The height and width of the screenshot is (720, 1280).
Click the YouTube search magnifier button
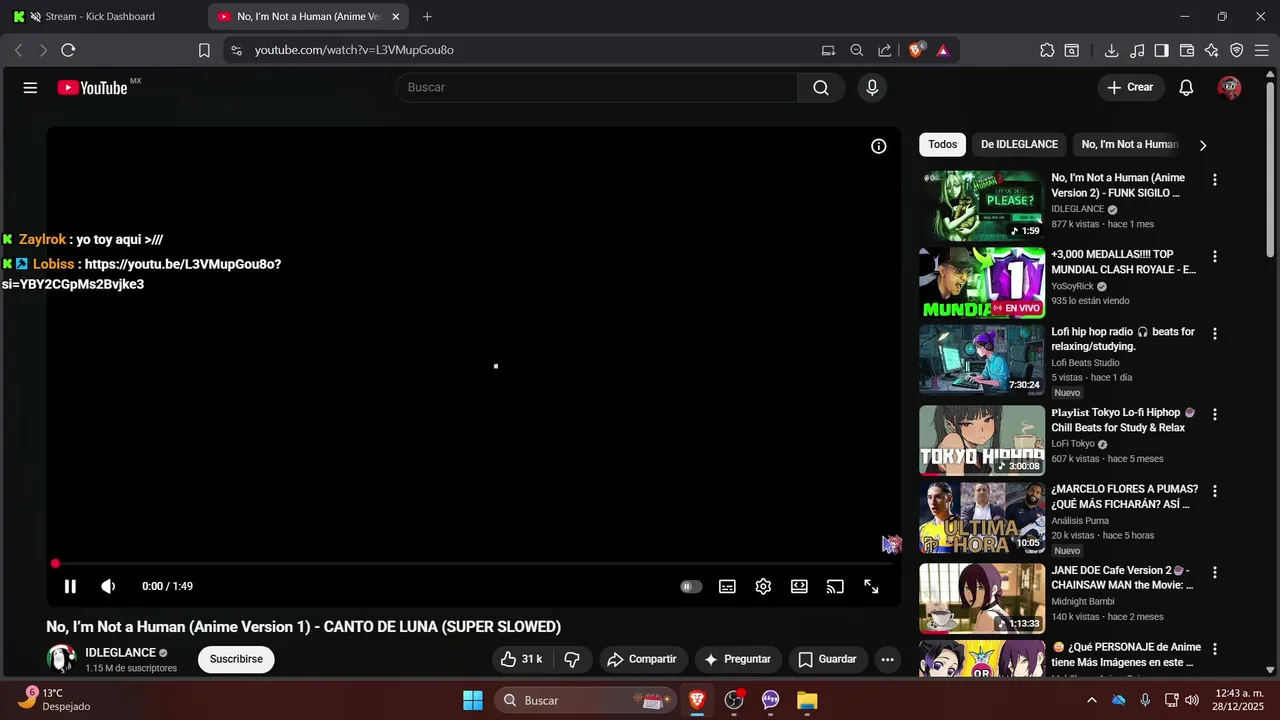(x=821, y=88)
